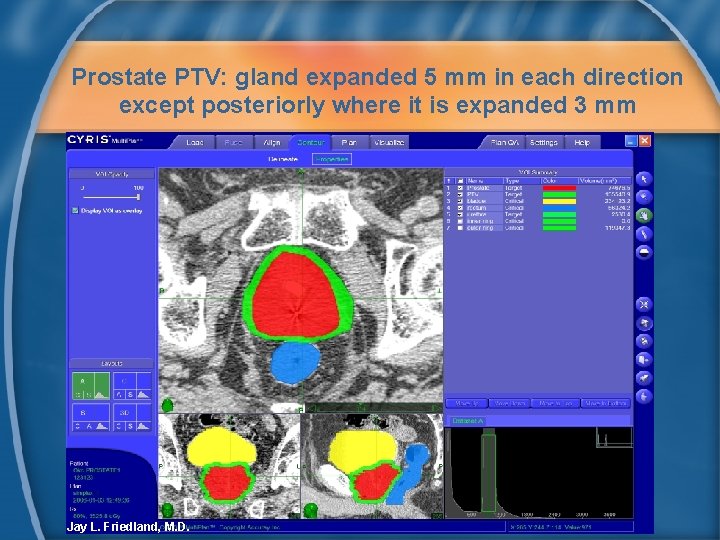This screenshot has height=540, width=720.
Task: Click the third icon in lower right tool group
Action: (644, 341)
